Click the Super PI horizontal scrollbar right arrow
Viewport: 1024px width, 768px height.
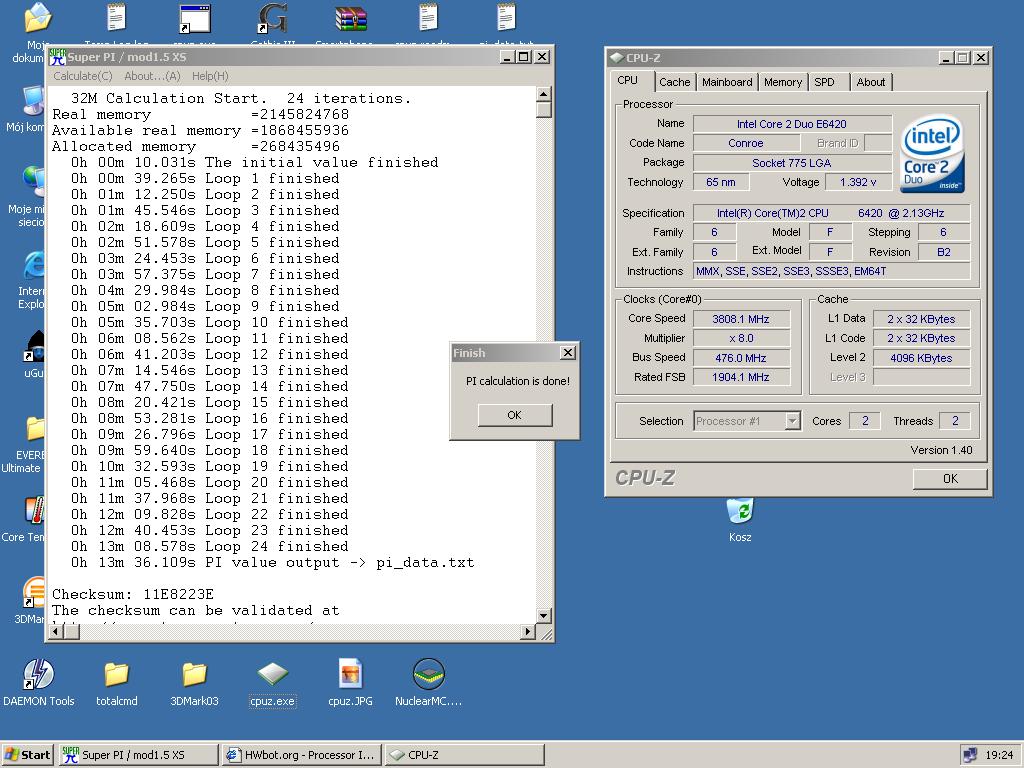[528, 632]
